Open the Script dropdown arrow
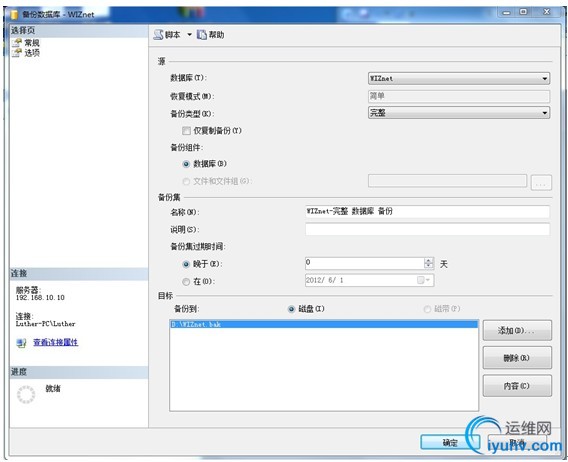 pyautogui.click(x=189, y=35)
